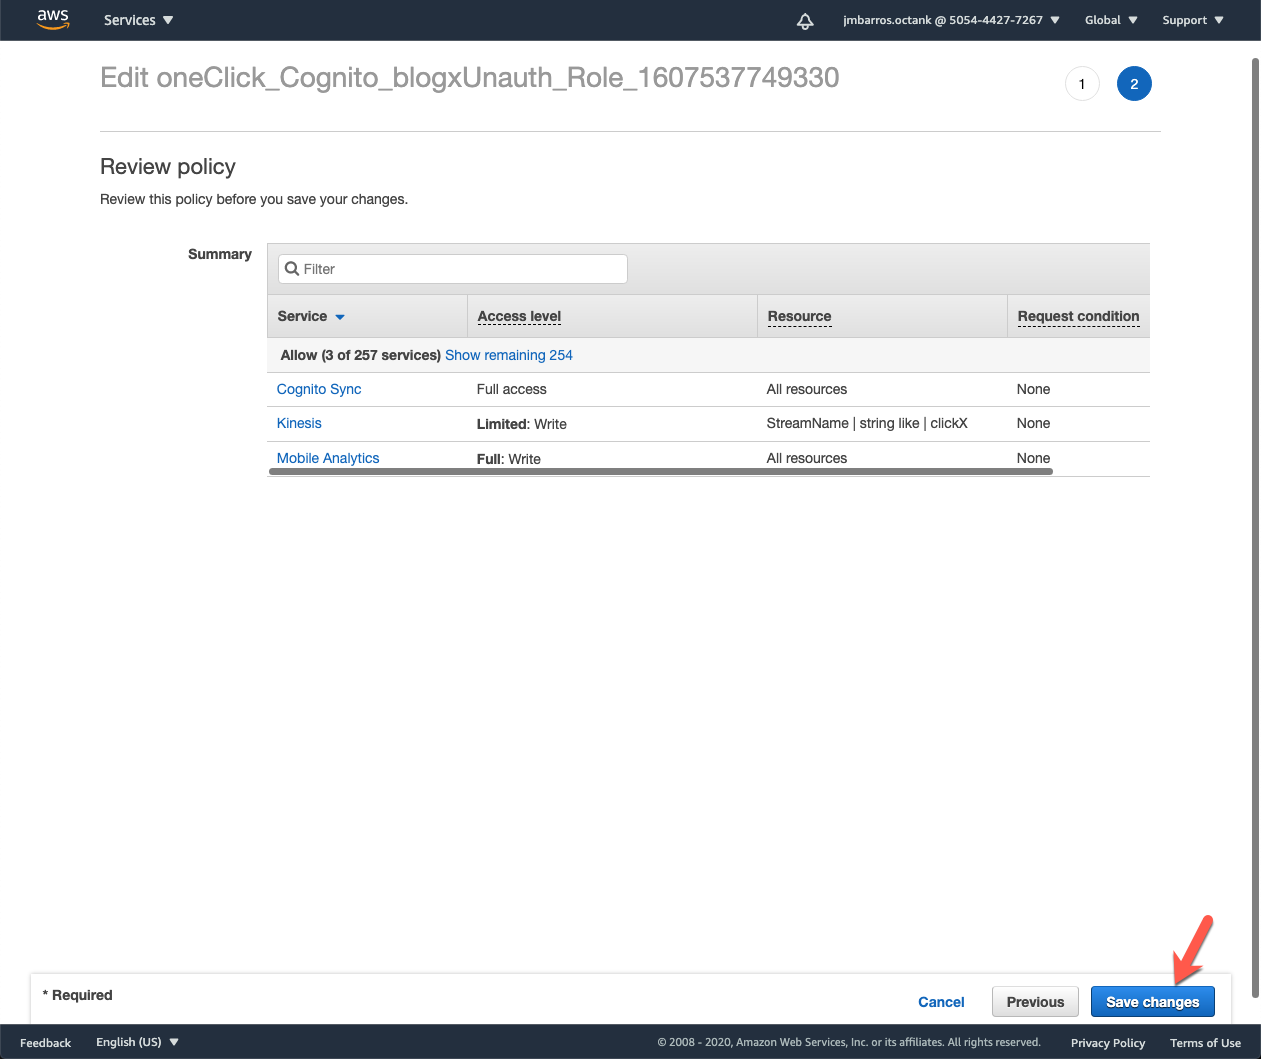Click 'Full access' for Cognito Sync

512,389
